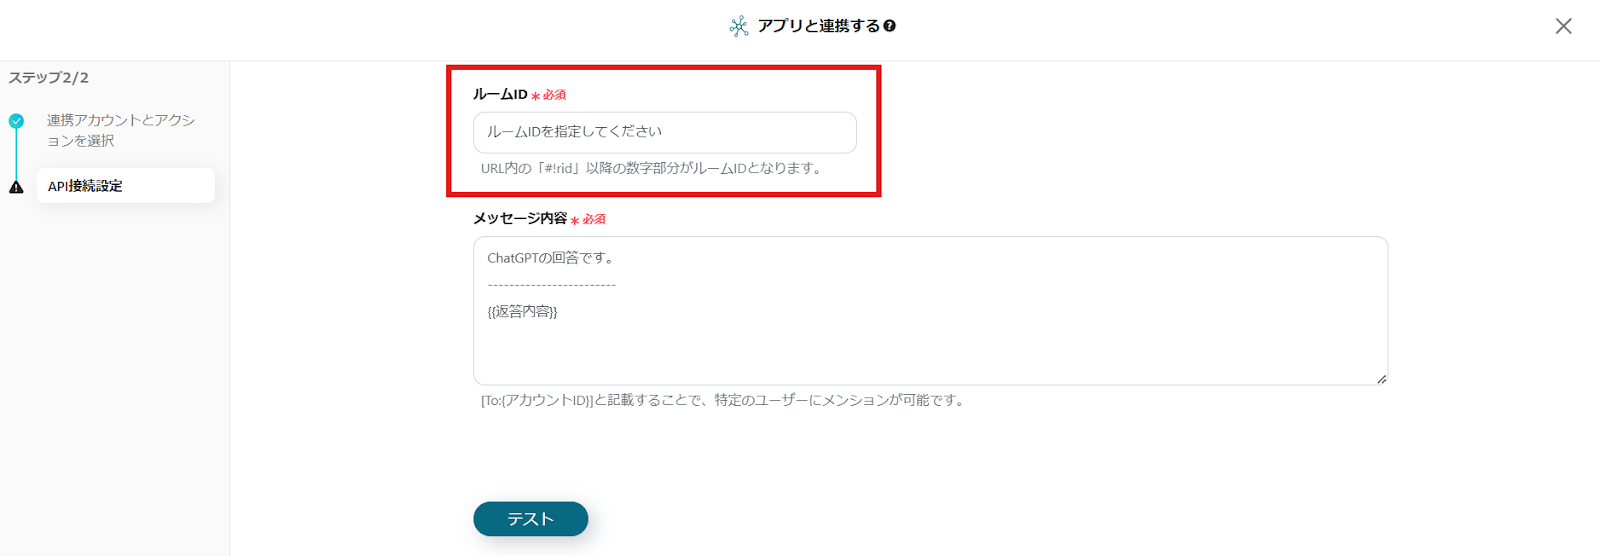Image resolution: width=1600 pixels, height=556 pixels.
Task: Focus the ルームID input field
Action: pos(665,132)
